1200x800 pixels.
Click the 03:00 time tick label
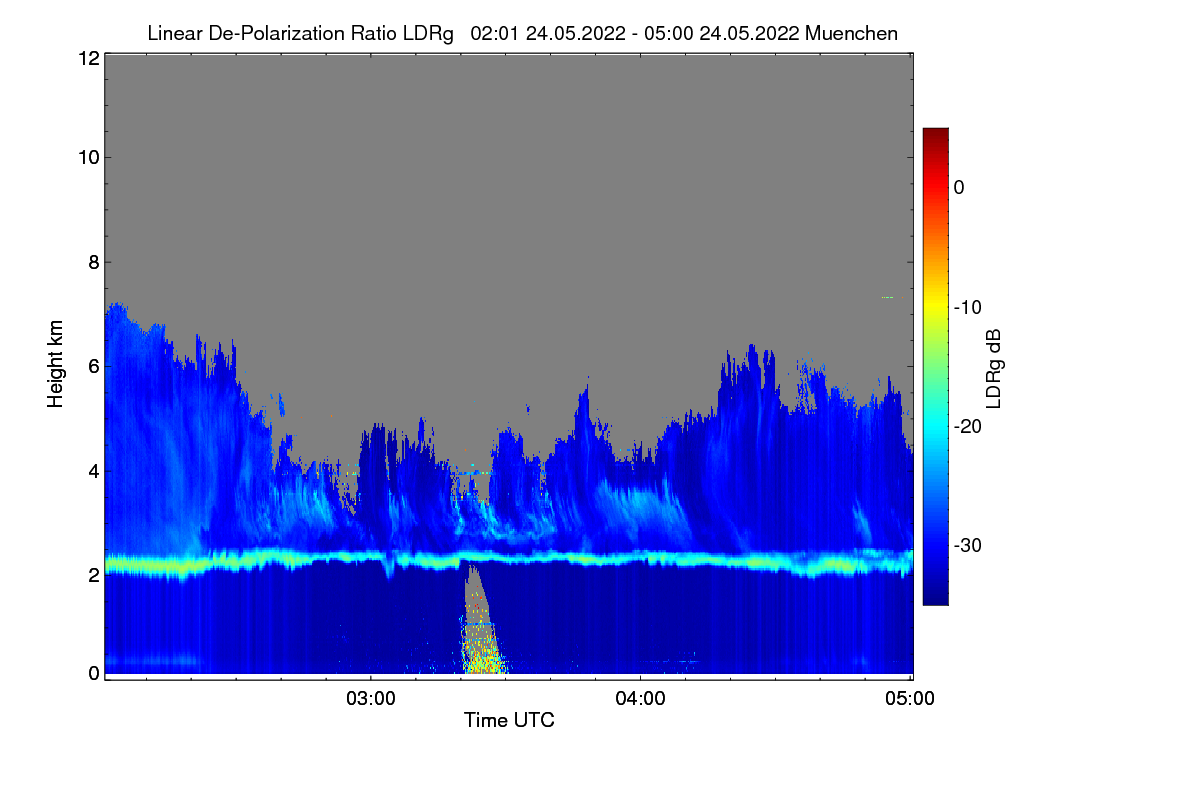[x=371, y=699]
